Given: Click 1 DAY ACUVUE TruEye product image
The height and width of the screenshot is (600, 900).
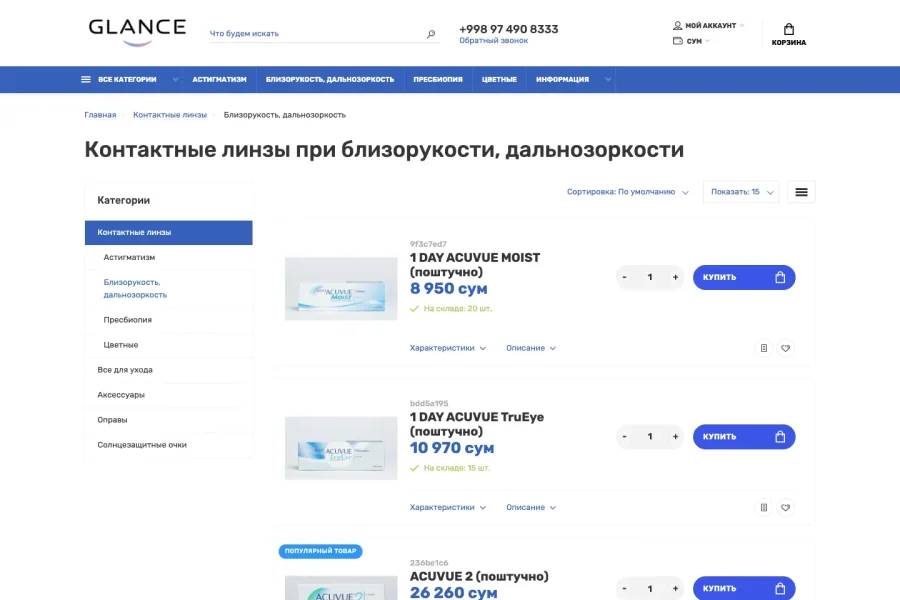Looking at the screenshot, I should 341,448.
